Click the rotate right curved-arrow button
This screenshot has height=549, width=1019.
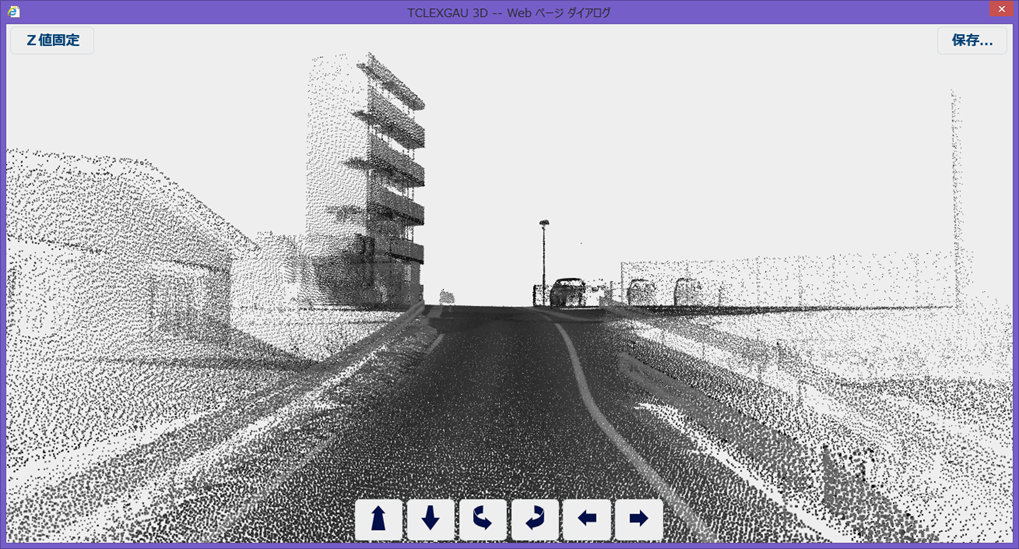[x=535, y=519]
